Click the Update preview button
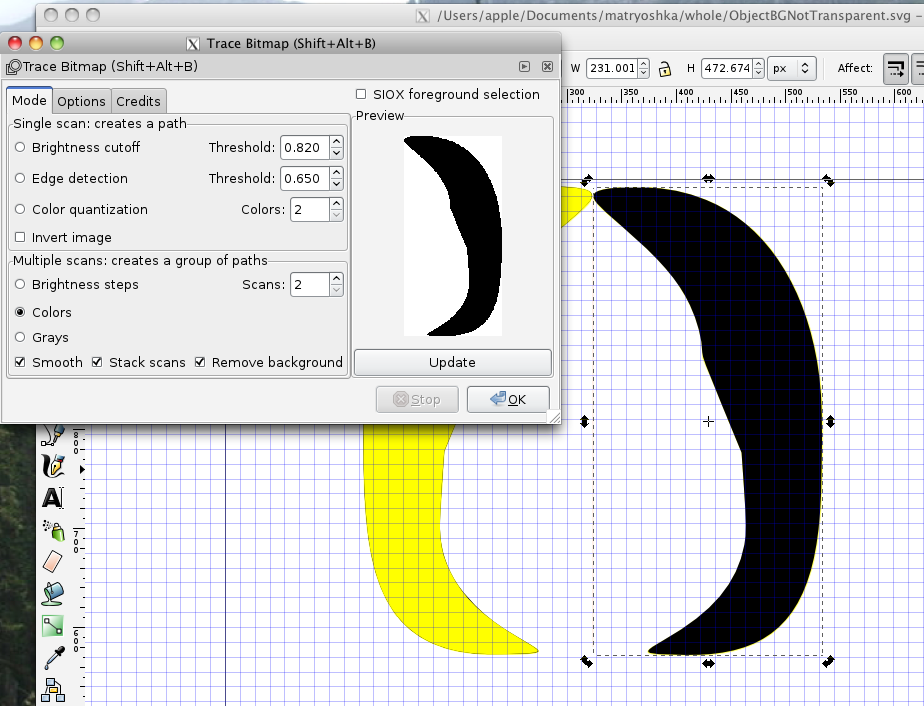The height and width of the screenshot is (706, 924). (x=452, y=362)
